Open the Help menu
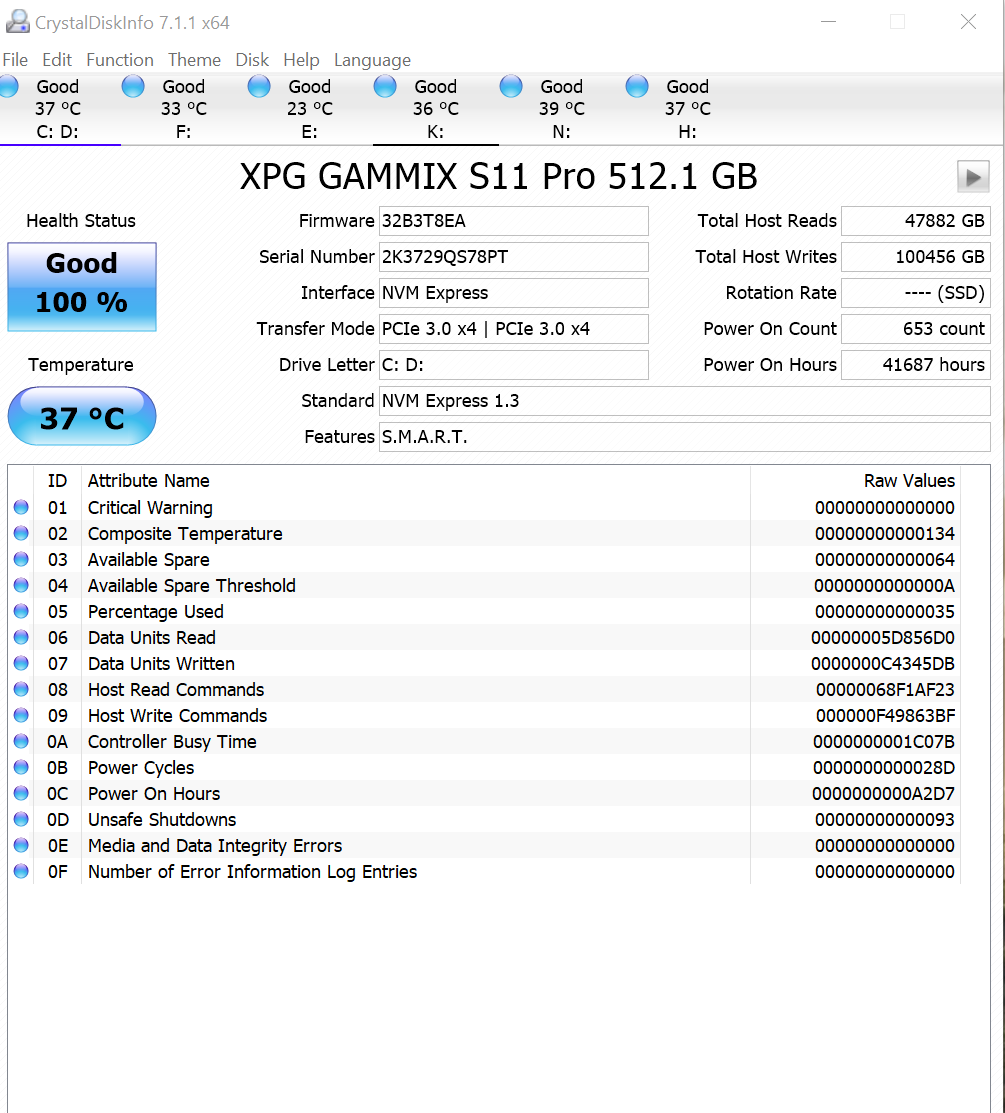This screenshot has width=1005, height=1113. point(301,60)
